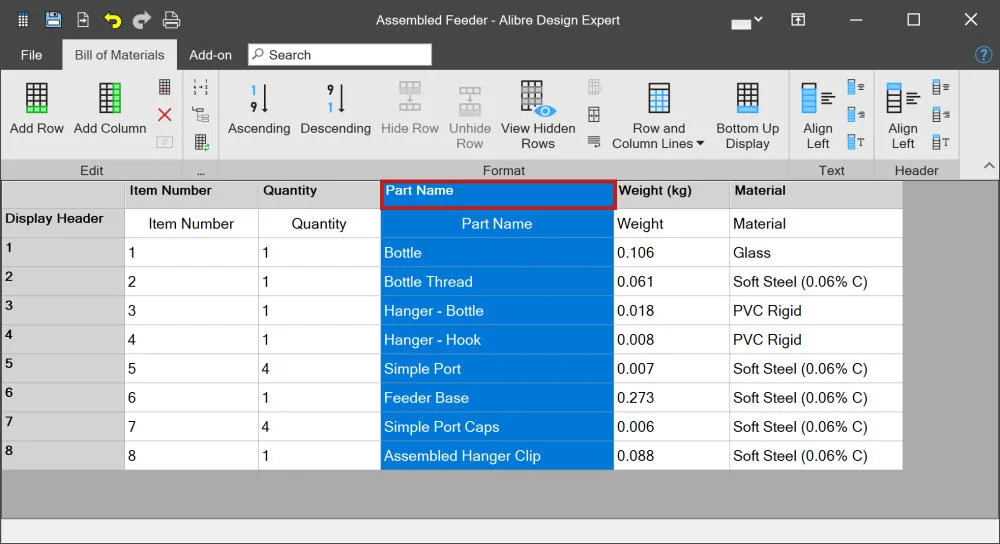Open the Add-on tab
This screenshot has width=1000, height=544.
tap(210, 55)
